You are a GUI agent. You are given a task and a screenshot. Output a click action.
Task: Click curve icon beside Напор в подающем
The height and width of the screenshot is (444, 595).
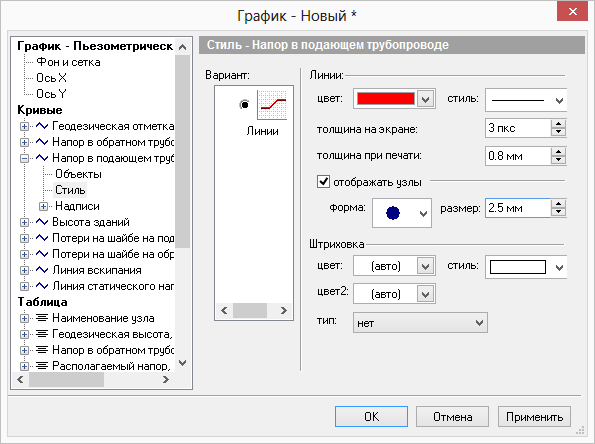point(42,157)
